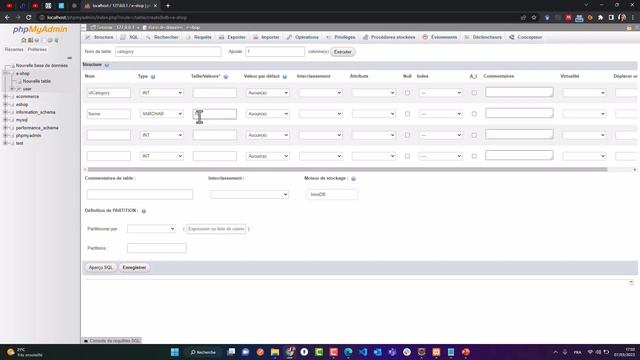
Task: Show hidden system tray icons chevron
Action: [556, 352]
